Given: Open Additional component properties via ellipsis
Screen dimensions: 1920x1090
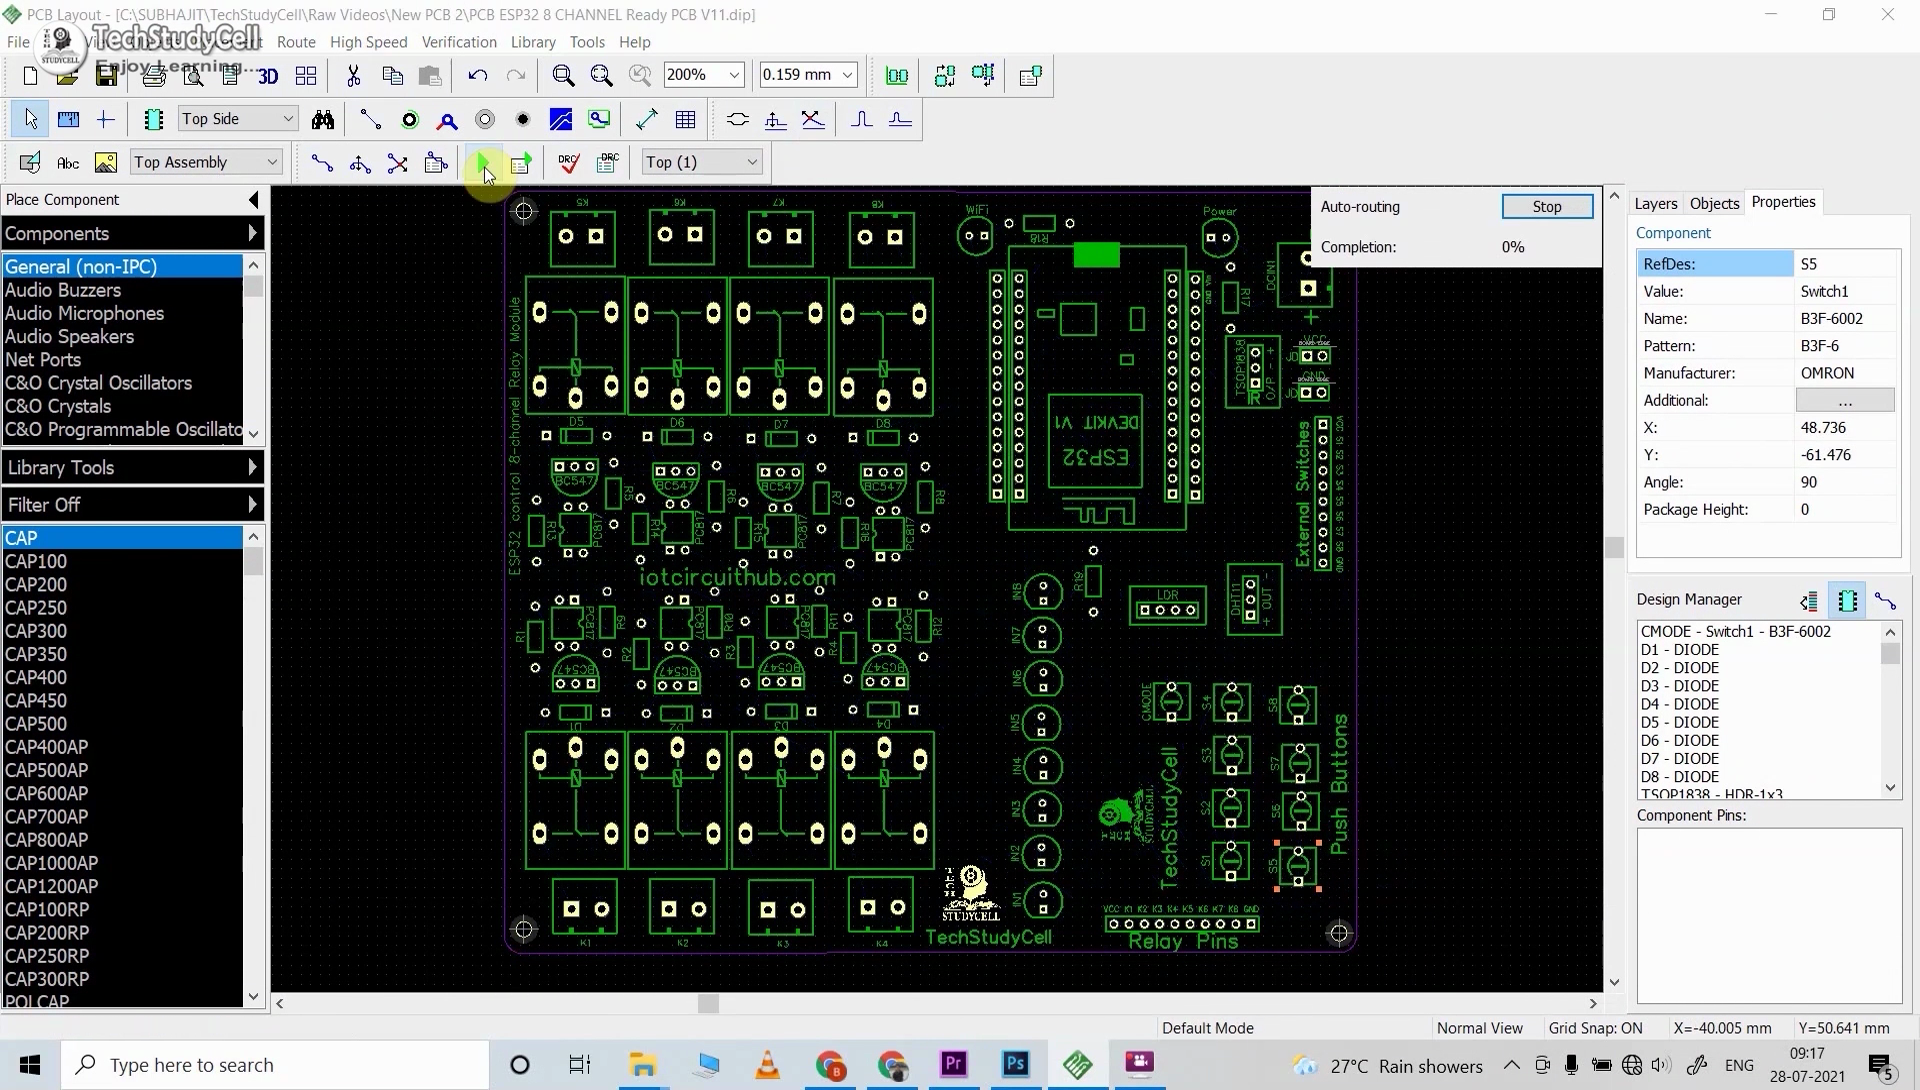Looking at the screenshot, I should (x=1845, y=399).
